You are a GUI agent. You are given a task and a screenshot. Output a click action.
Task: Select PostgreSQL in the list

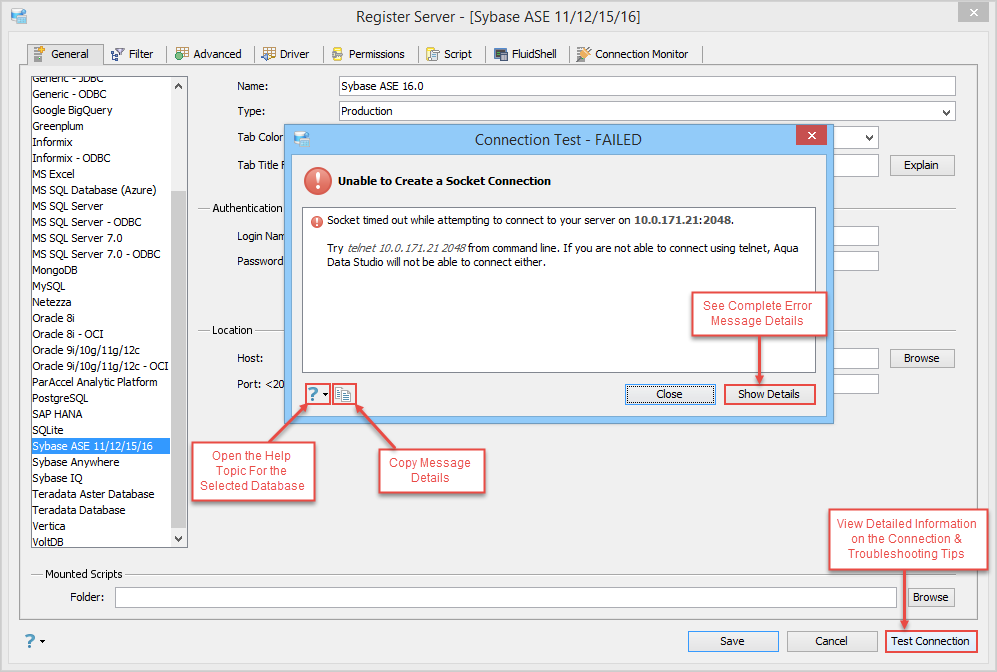tap(60, 398)
